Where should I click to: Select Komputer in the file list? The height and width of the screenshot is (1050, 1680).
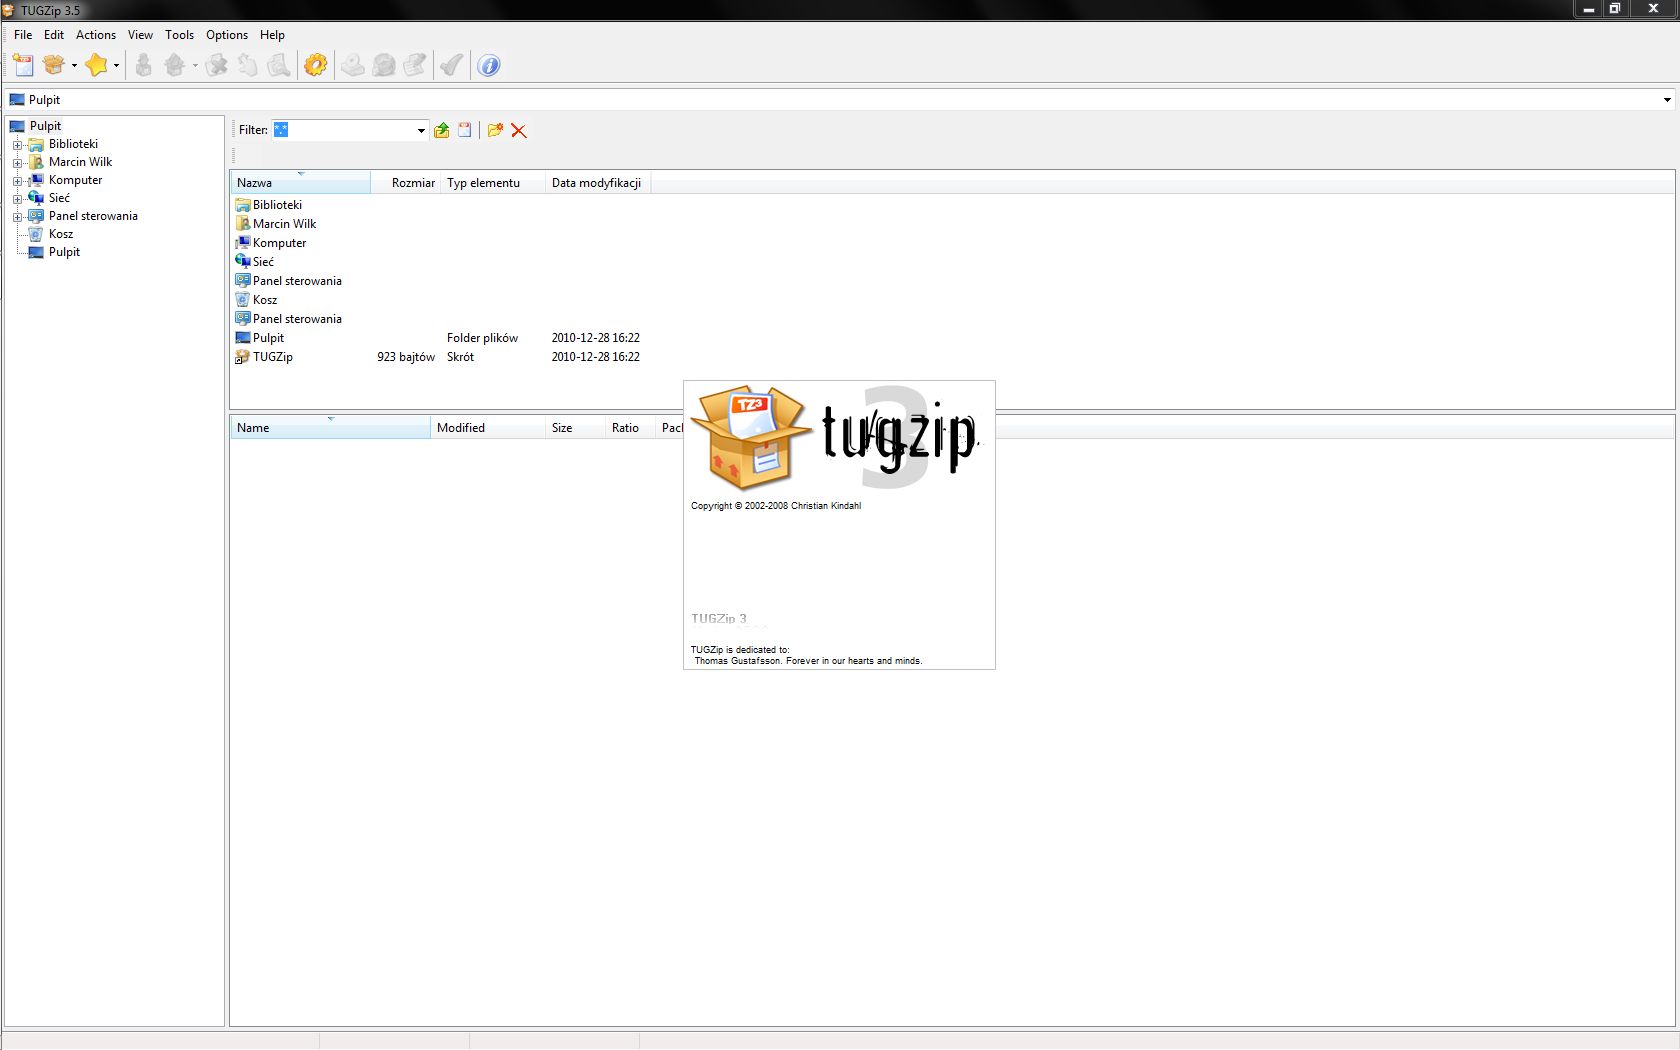click(279, 243)
